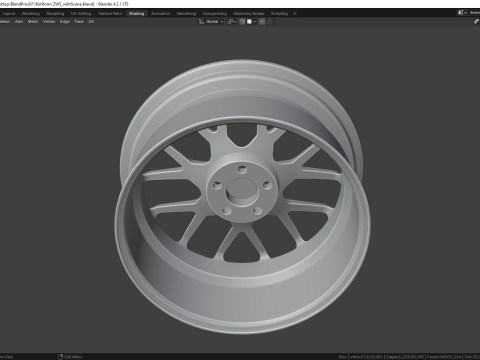Switch to the Animation workspace tab
Image resolution: width=480 pixels, height=360 pixels.
(160, 14)
